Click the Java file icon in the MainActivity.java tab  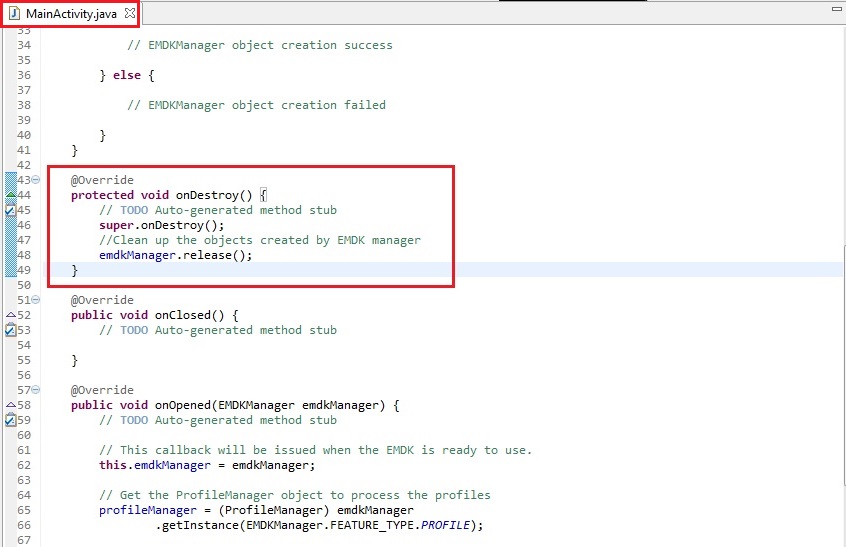pos(15,13)
